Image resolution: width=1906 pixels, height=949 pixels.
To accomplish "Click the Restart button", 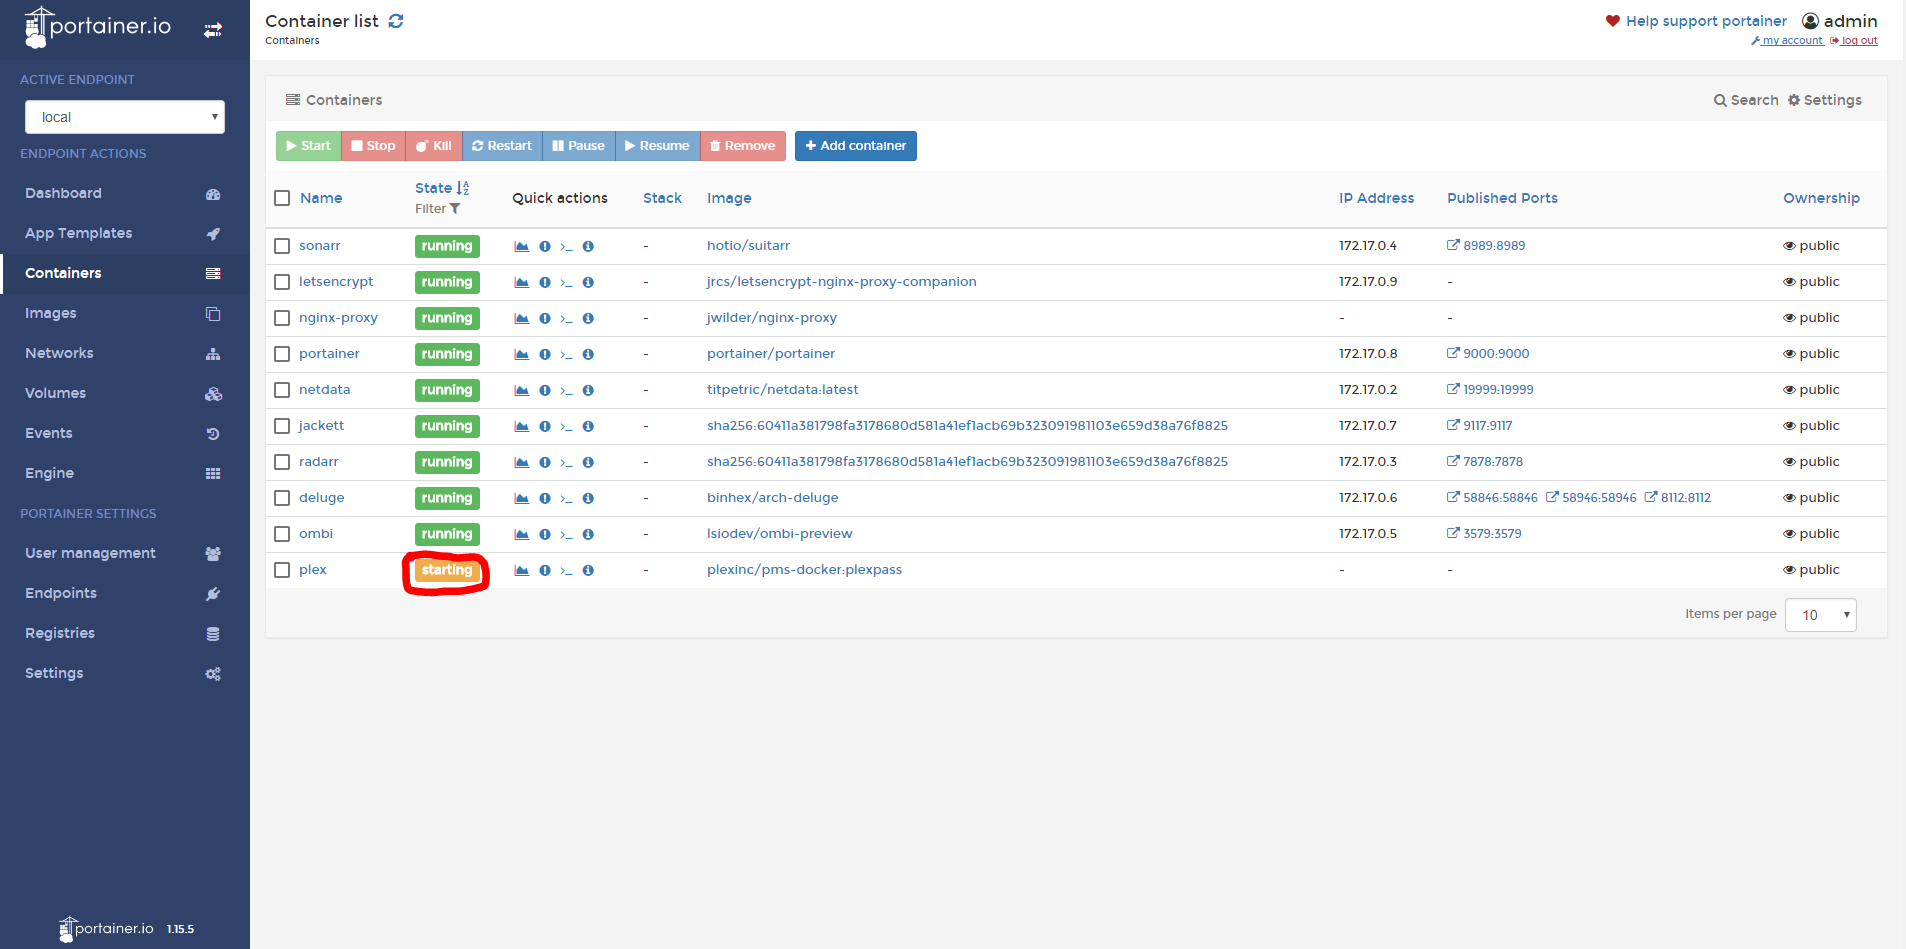I will [x=502, y=146].
